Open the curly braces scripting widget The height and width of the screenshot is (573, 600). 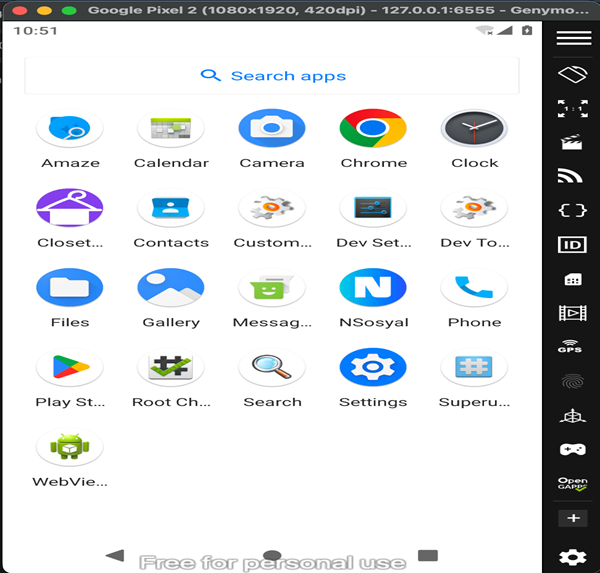572,210
